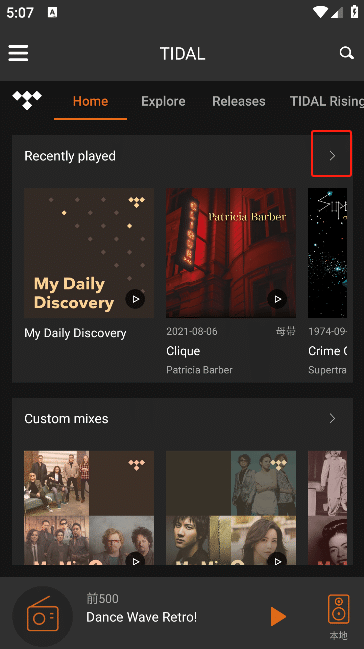Open the hamburger navigation menu
The image size is (364, 649).
(18, 53)
